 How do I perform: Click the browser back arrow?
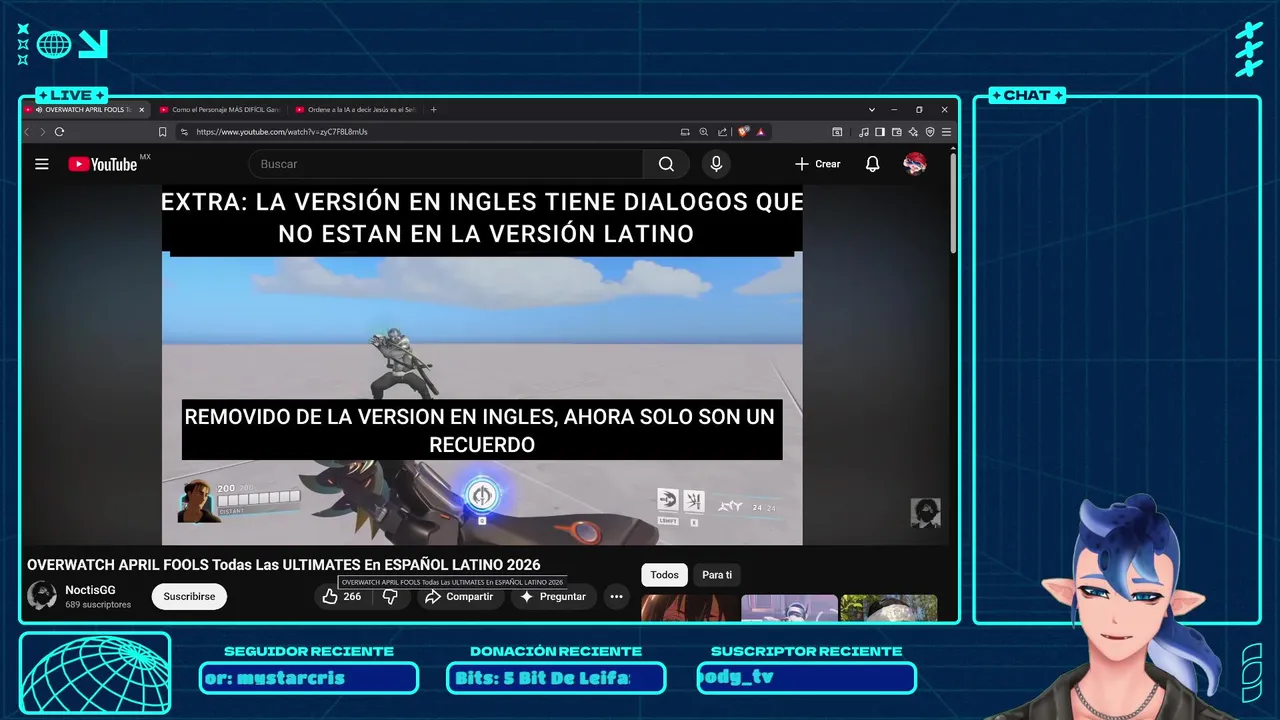pos(28,132)
